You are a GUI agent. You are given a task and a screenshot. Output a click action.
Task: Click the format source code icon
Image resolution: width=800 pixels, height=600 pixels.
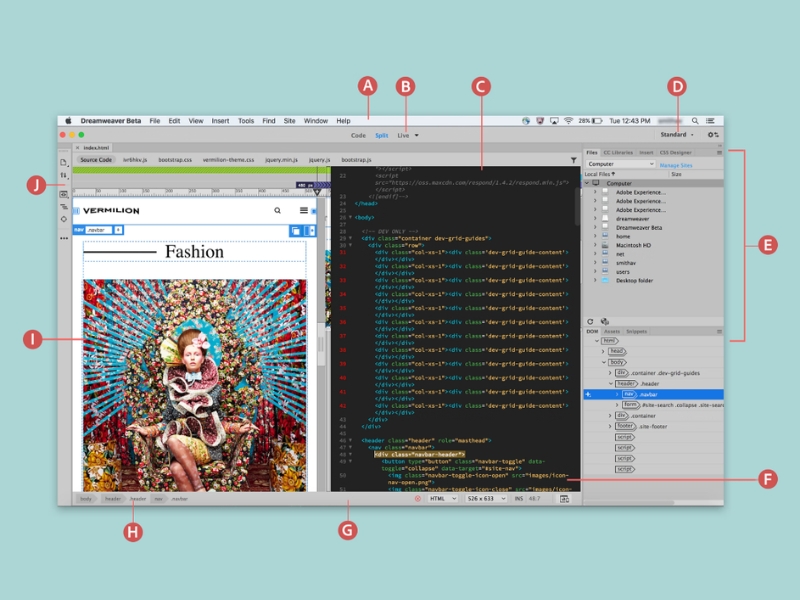tap(63, 207)
